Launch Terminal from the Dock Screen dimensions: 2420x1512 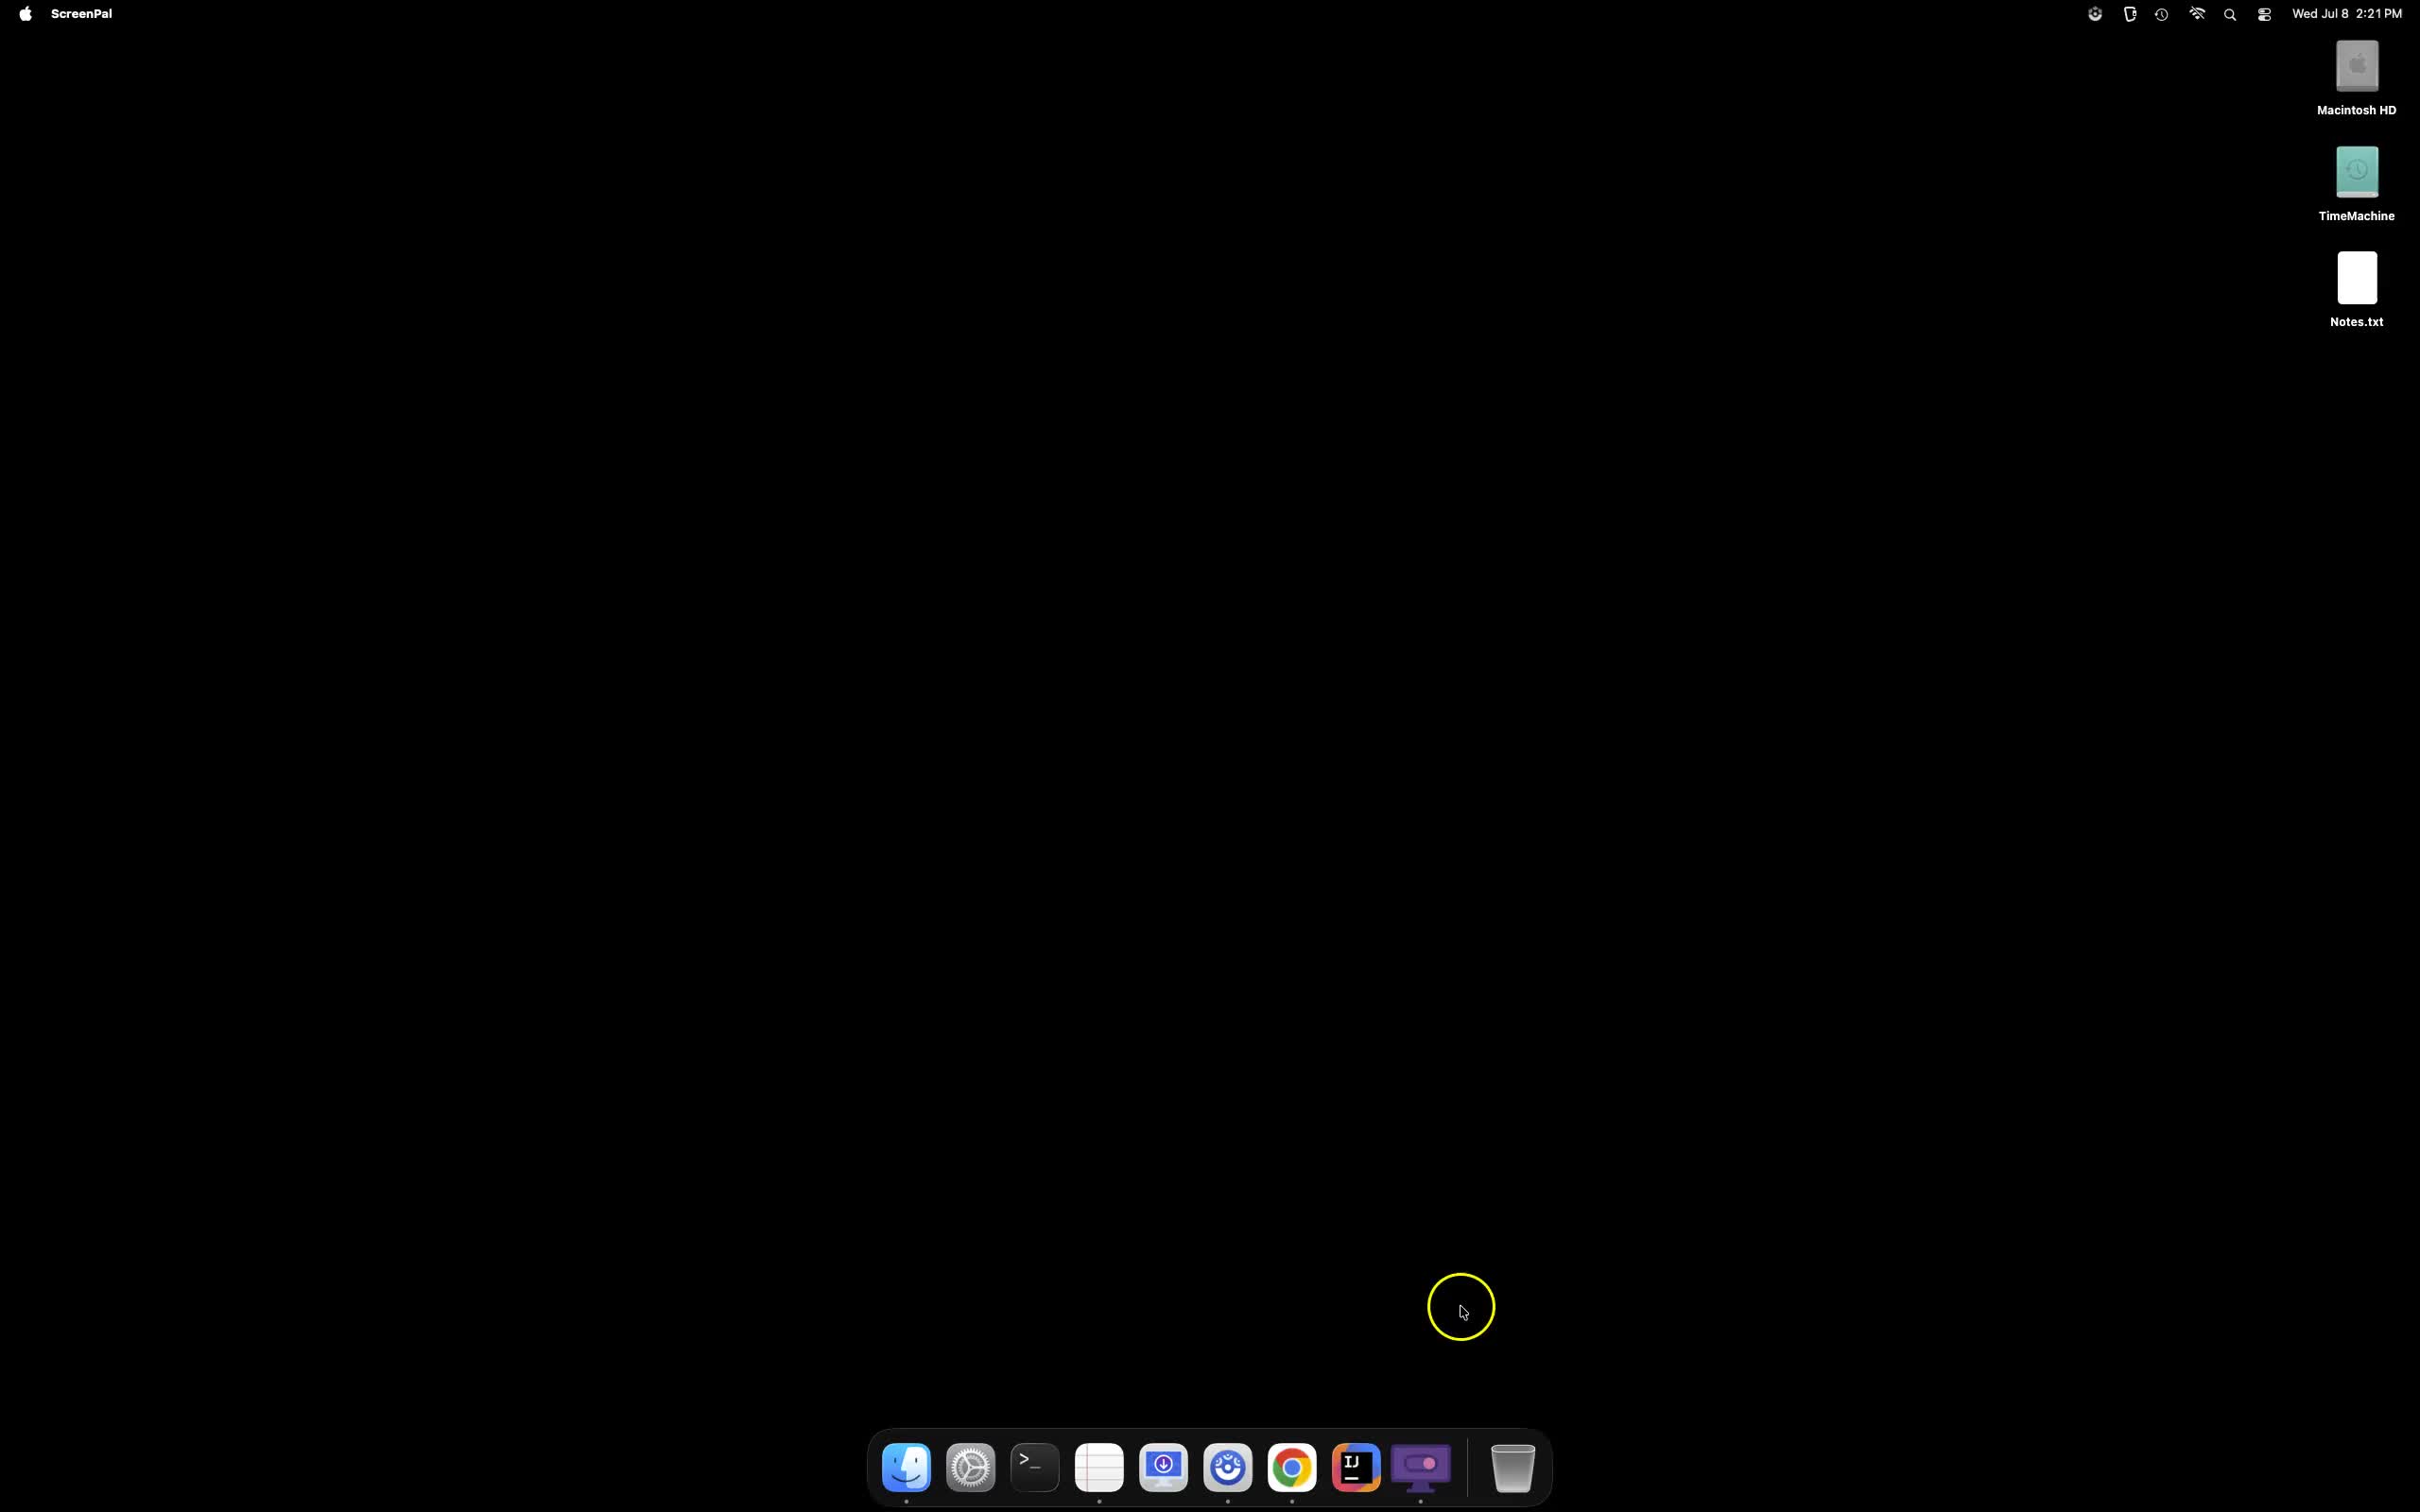(1035, 1467)
